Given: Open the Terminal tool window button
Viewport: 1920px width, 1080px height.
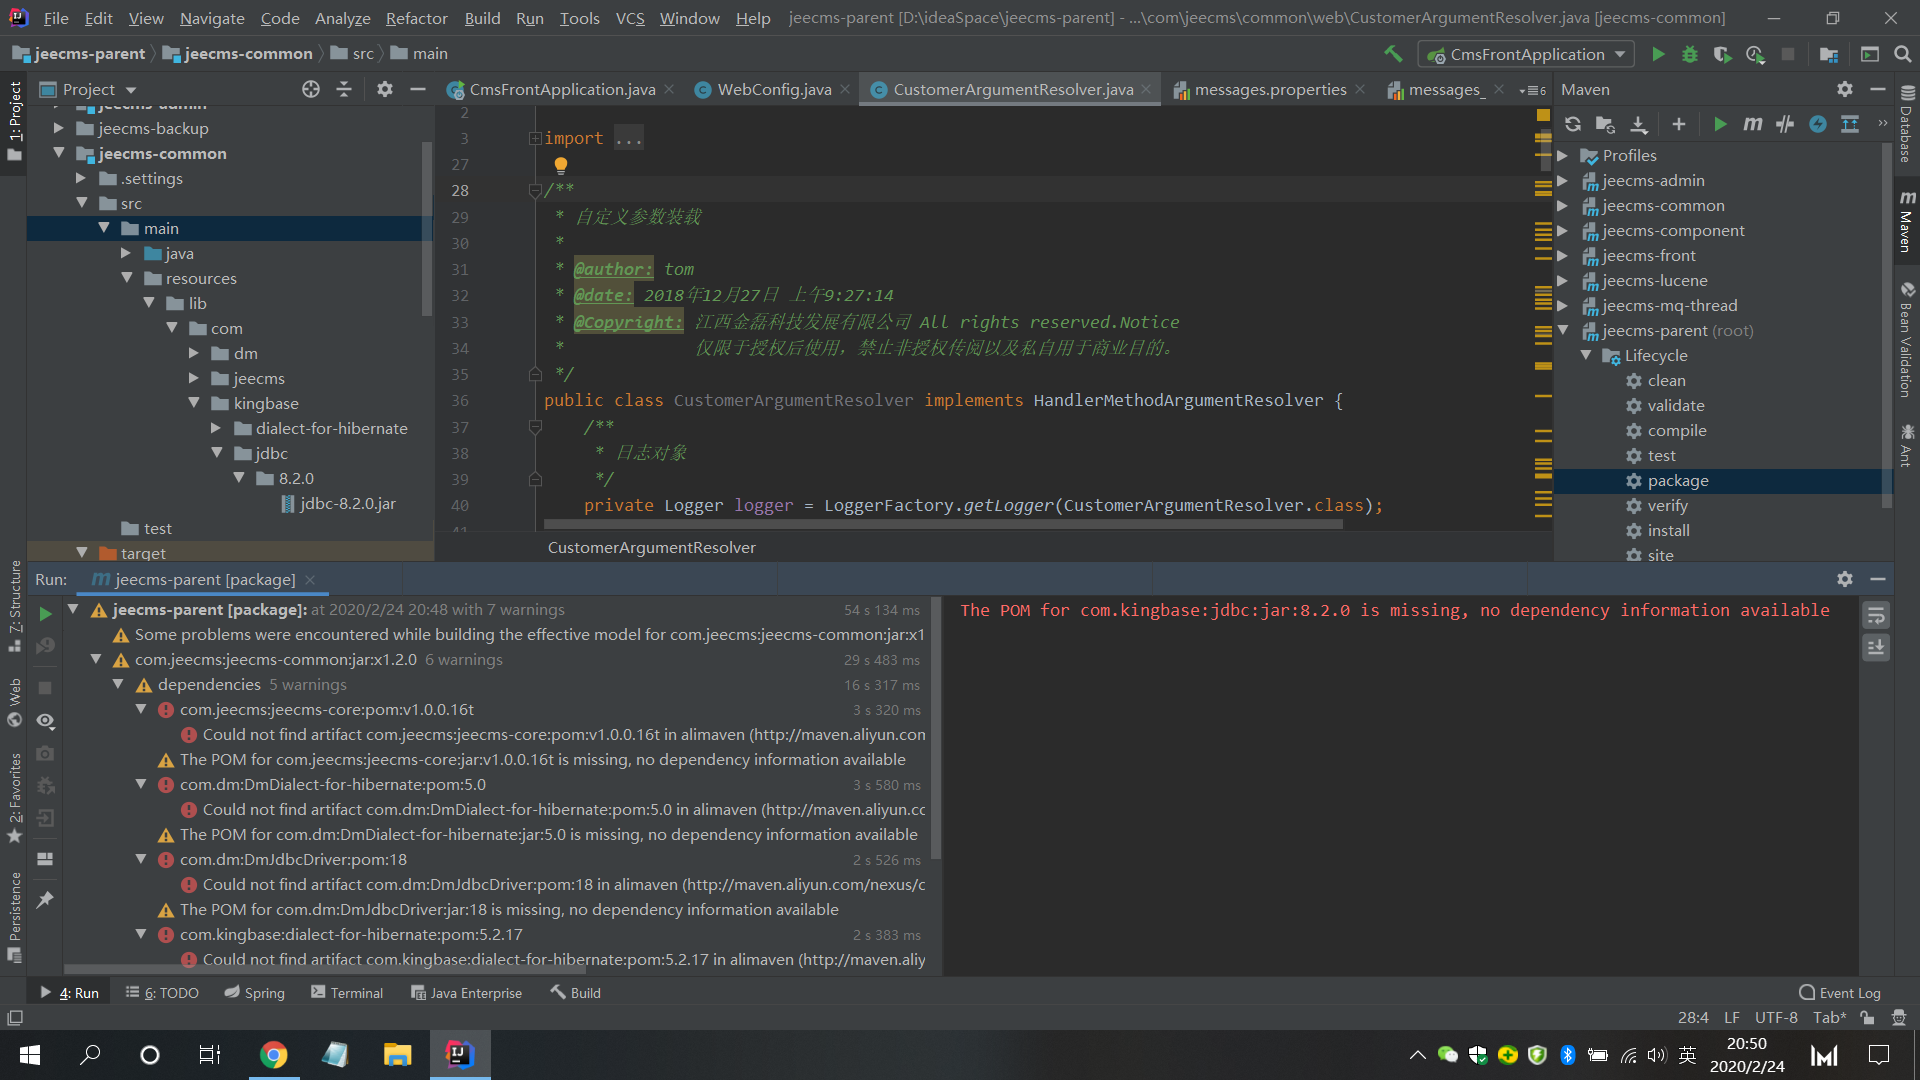Looking at the screenshot, I should (x=346, y=992).
